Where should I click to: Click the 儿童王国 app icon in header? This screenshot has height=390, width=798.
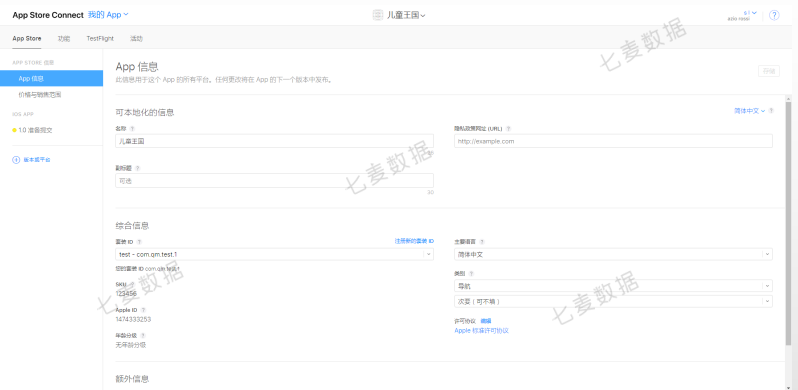click(x=378, y=15)
